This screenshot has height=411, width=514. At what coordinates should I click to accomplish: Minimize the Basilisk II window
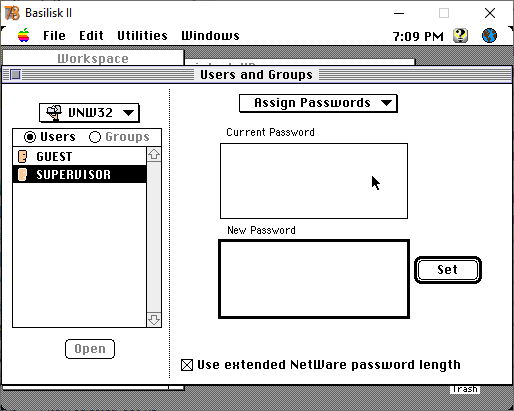[399, 13]
